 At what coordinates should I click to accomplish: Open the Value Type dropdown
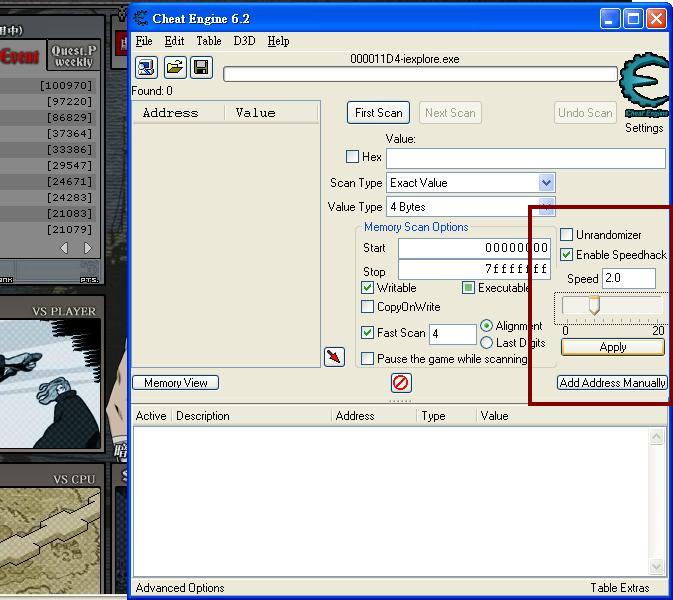point(546,207)
